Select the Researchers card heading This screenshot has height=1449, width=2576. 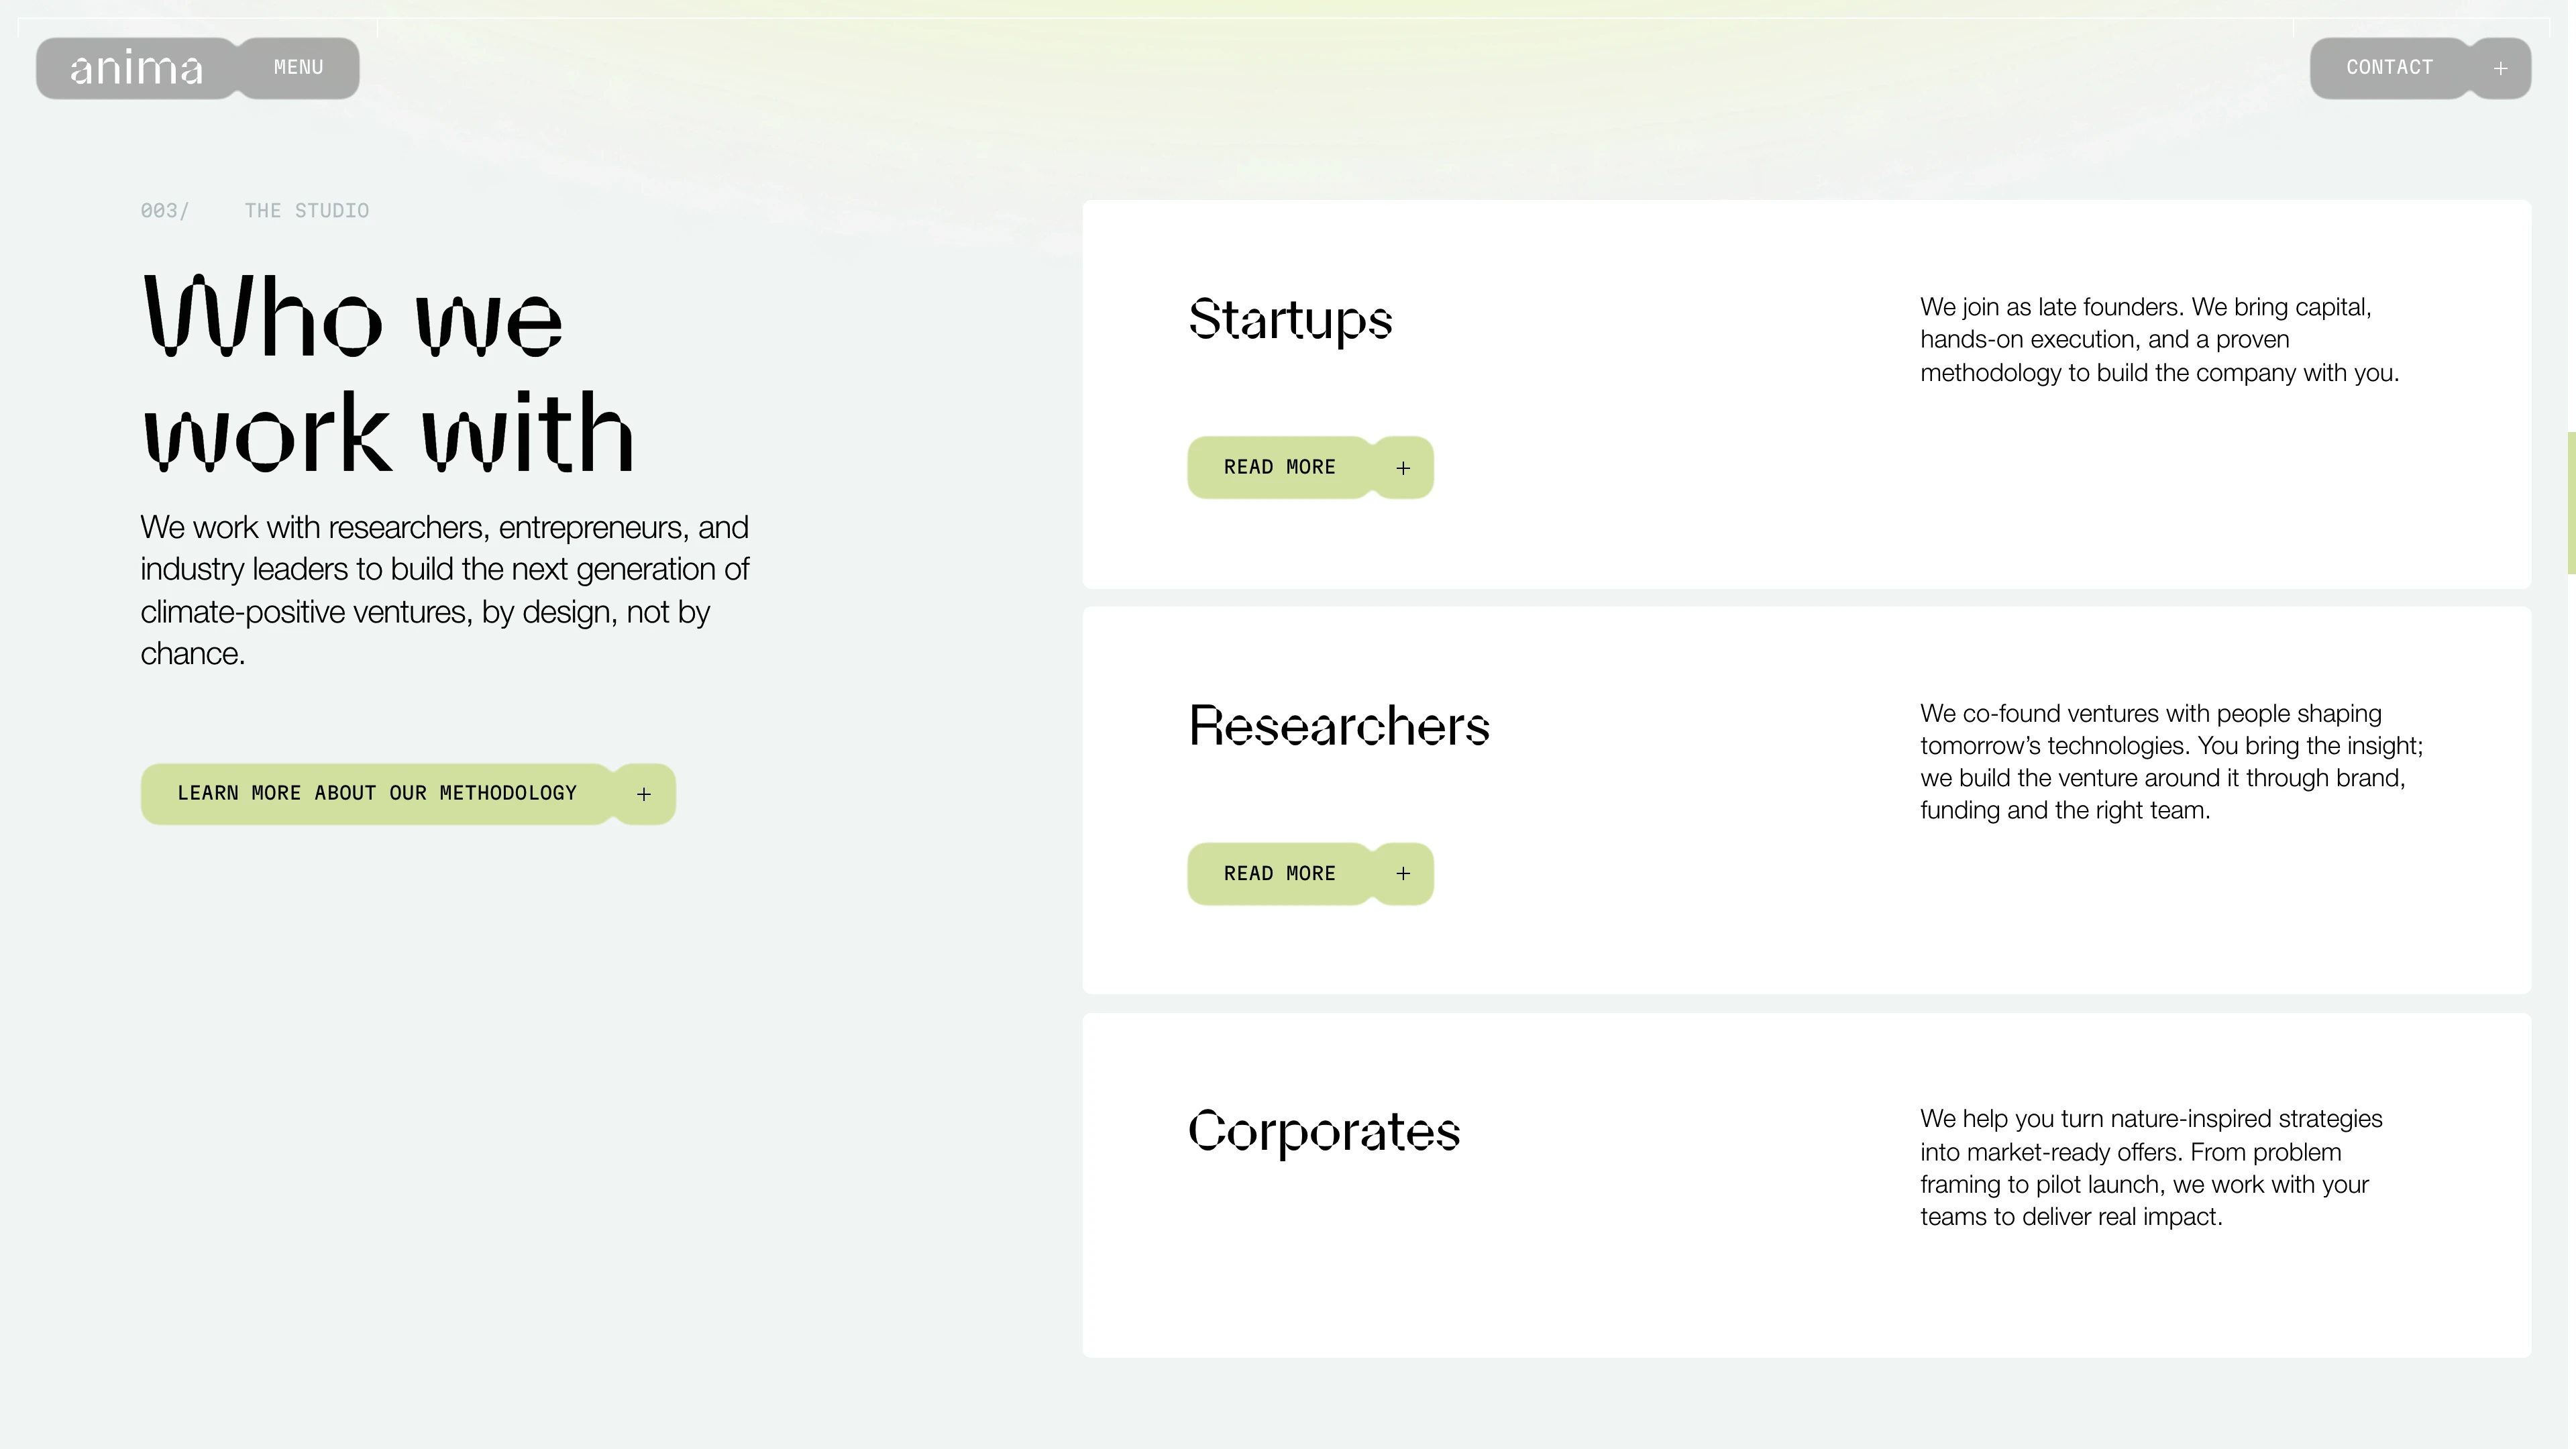(x=1339, y=726)
